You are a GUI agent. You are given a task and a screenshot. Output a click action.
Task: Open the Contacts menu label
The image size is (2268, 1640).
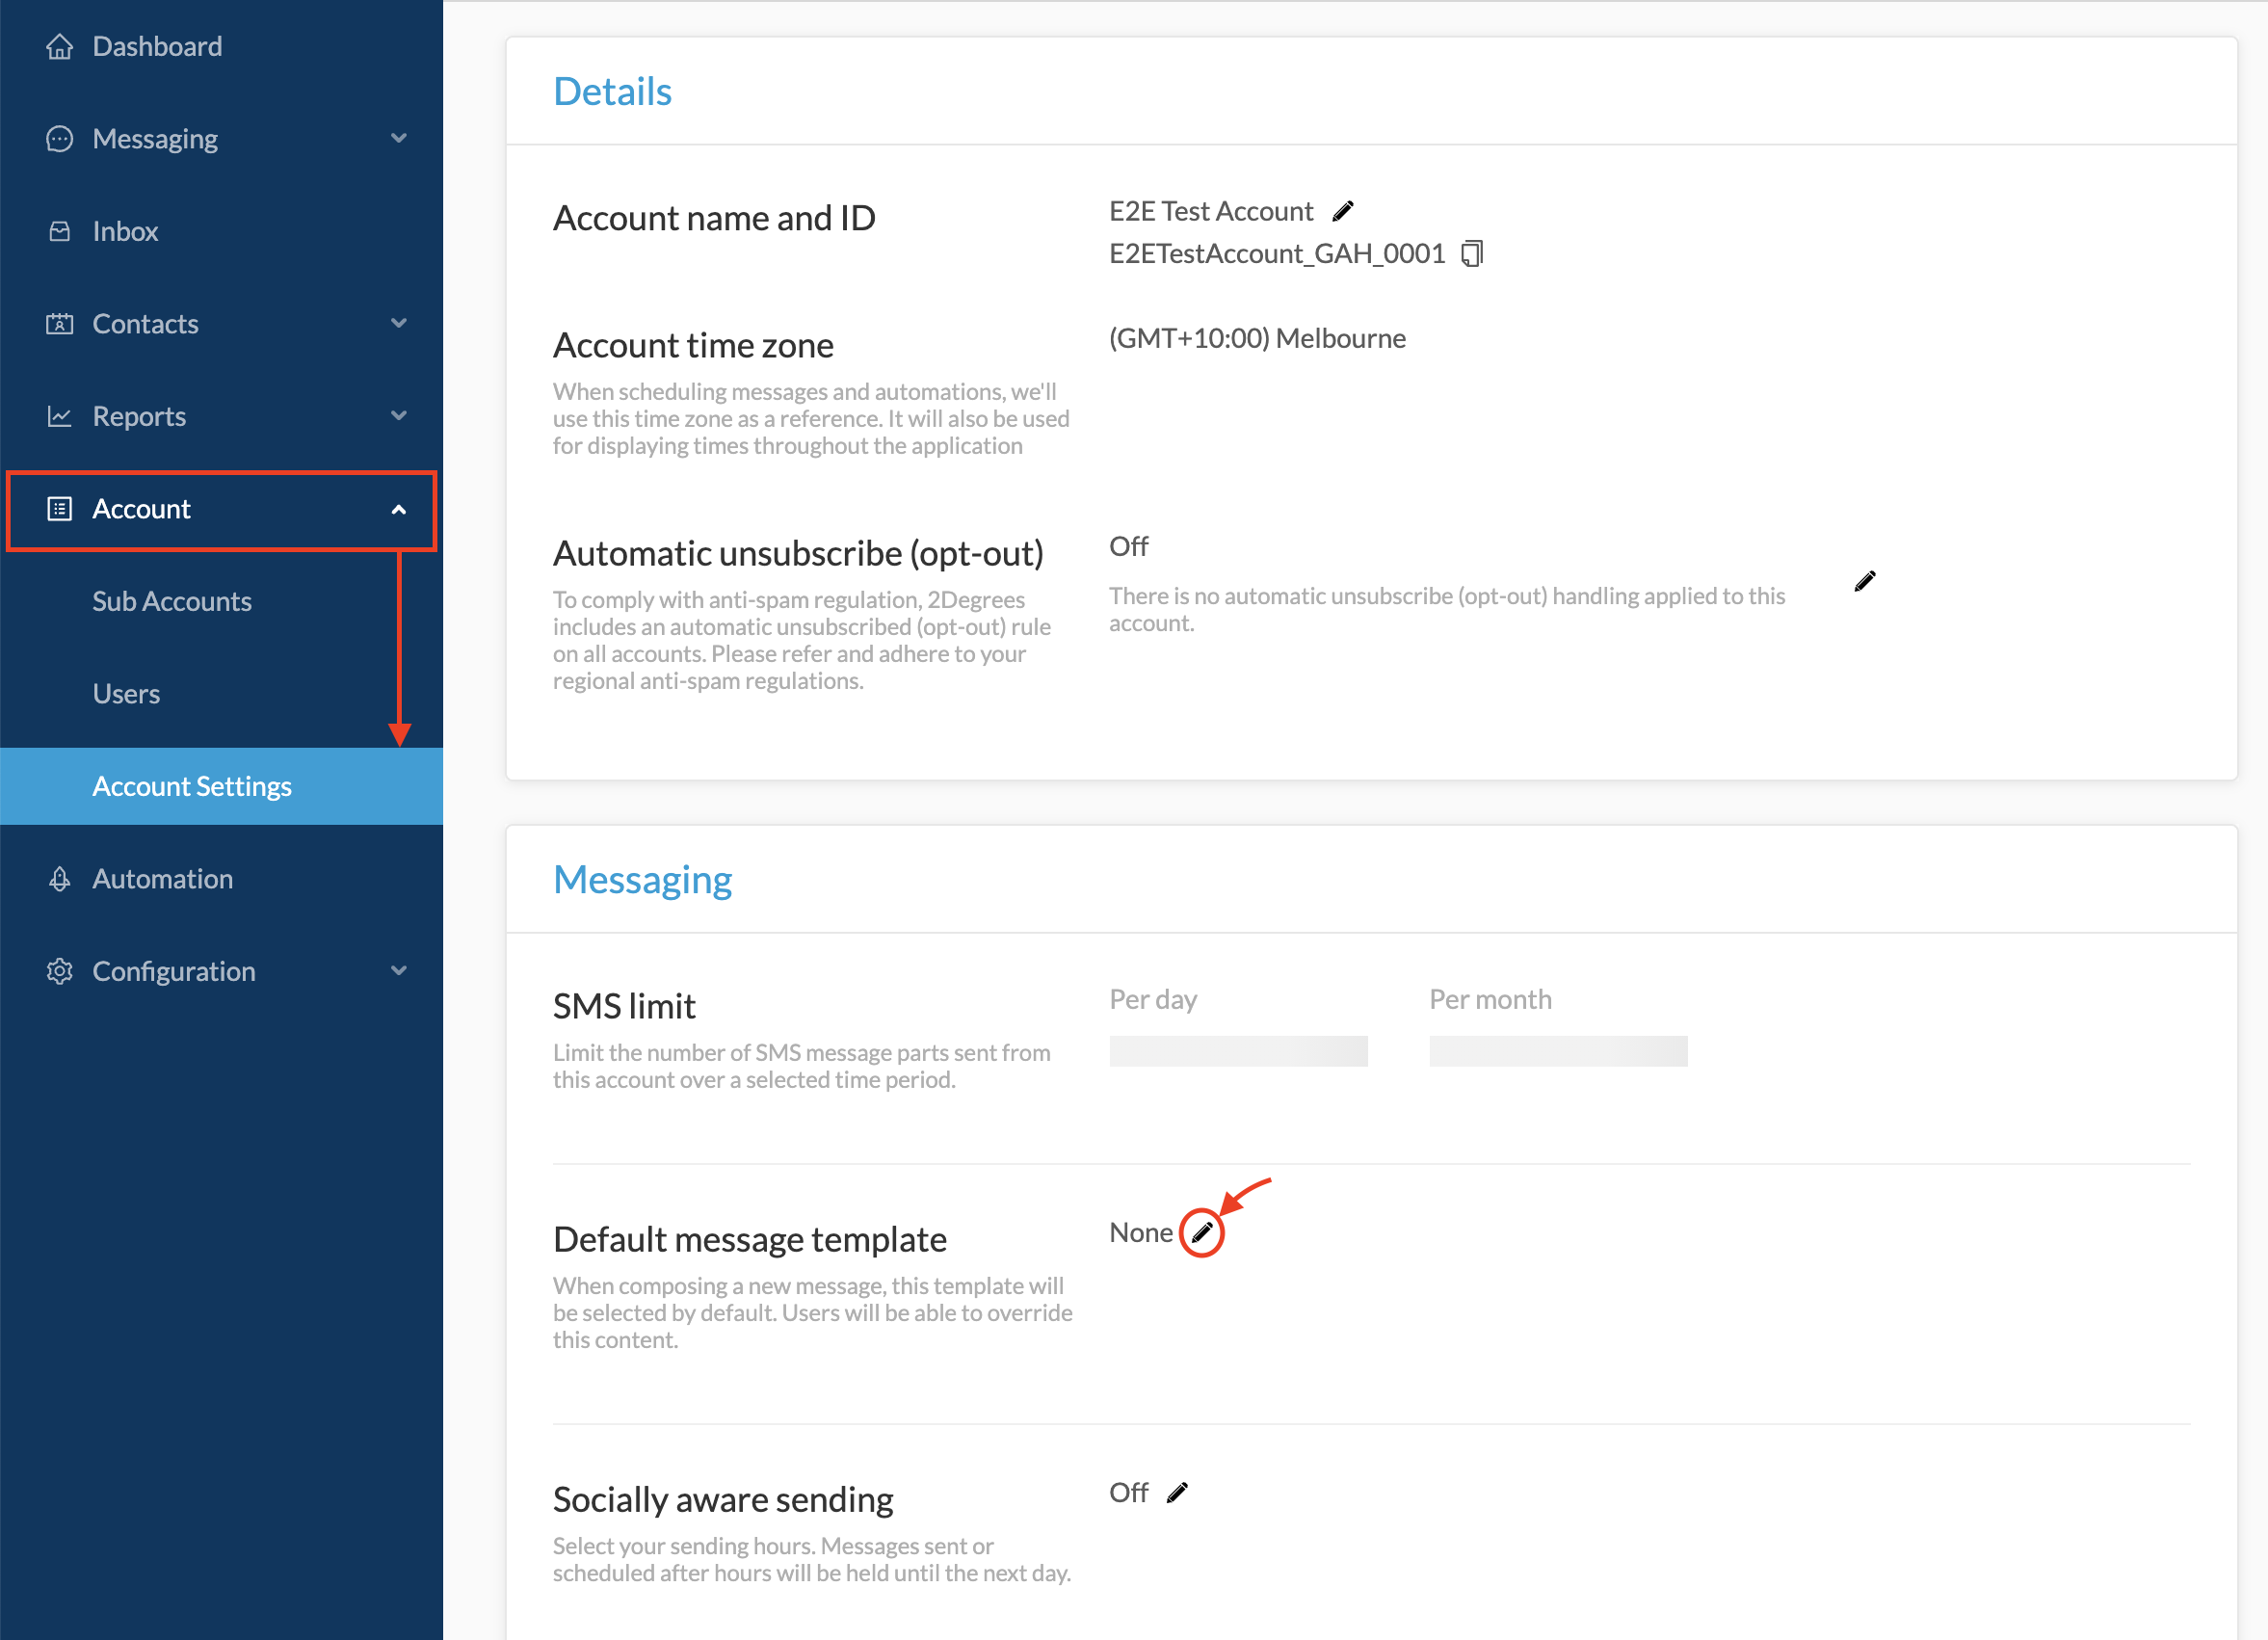coord(145,324)
